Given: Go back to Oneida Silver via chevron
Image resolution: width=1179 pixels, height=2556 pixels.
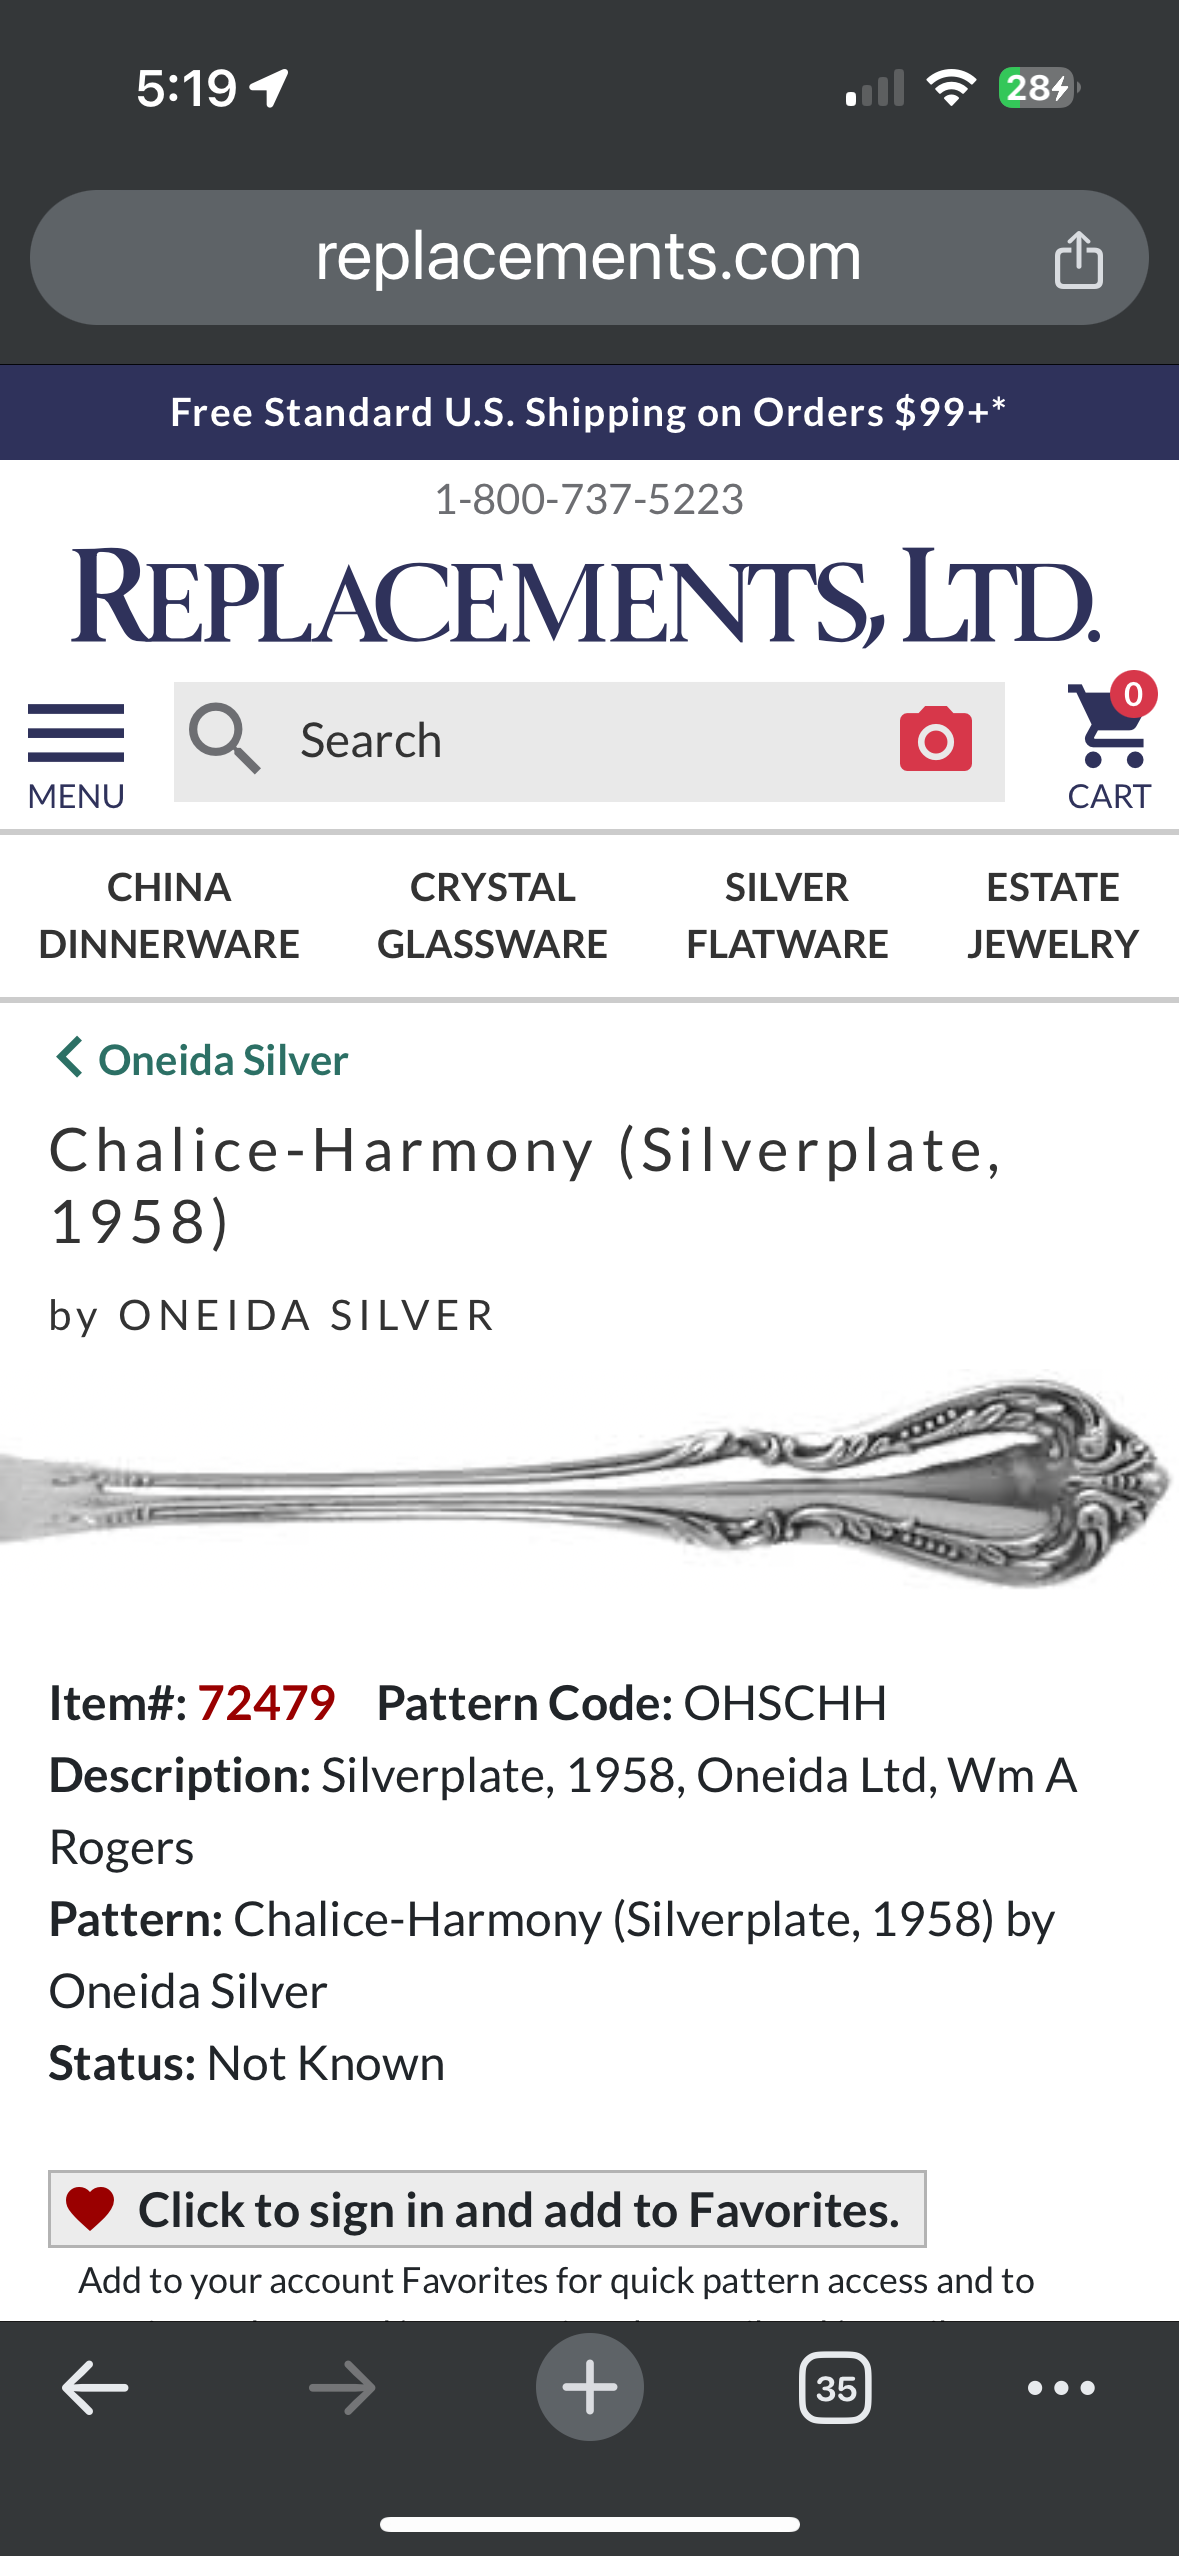Looking at the screenshot, I should coord(70,1058).
